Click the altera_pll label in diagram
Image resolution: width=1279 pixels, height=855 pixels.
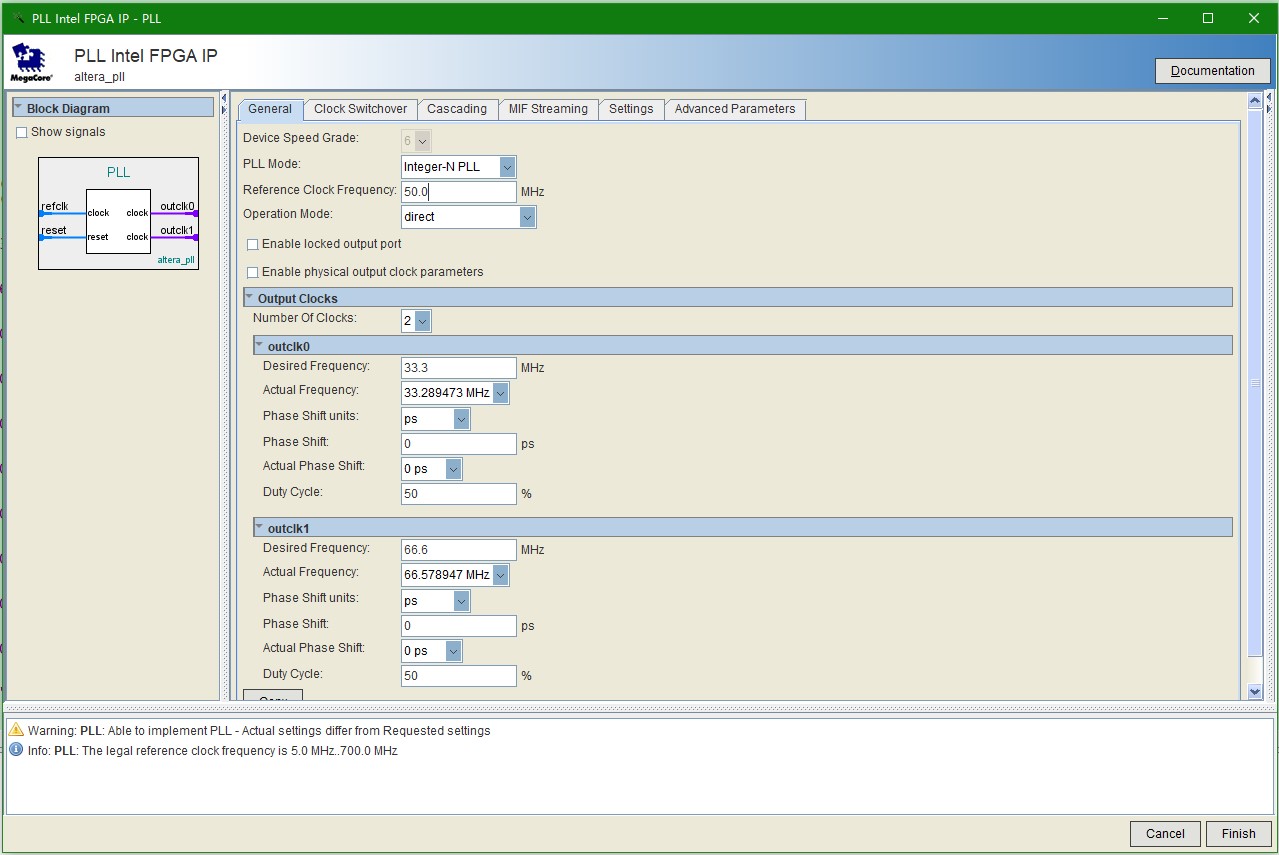click(176, 260)
